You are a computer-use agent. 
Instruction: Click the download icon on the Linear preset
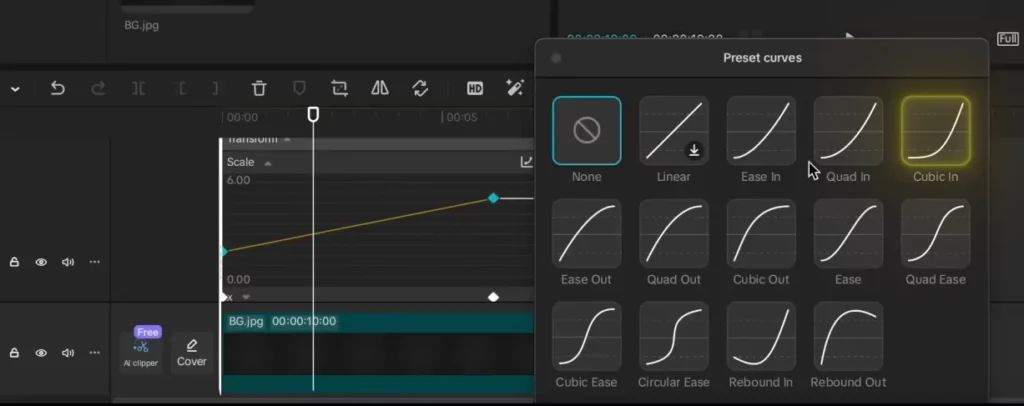coord(694,151)
